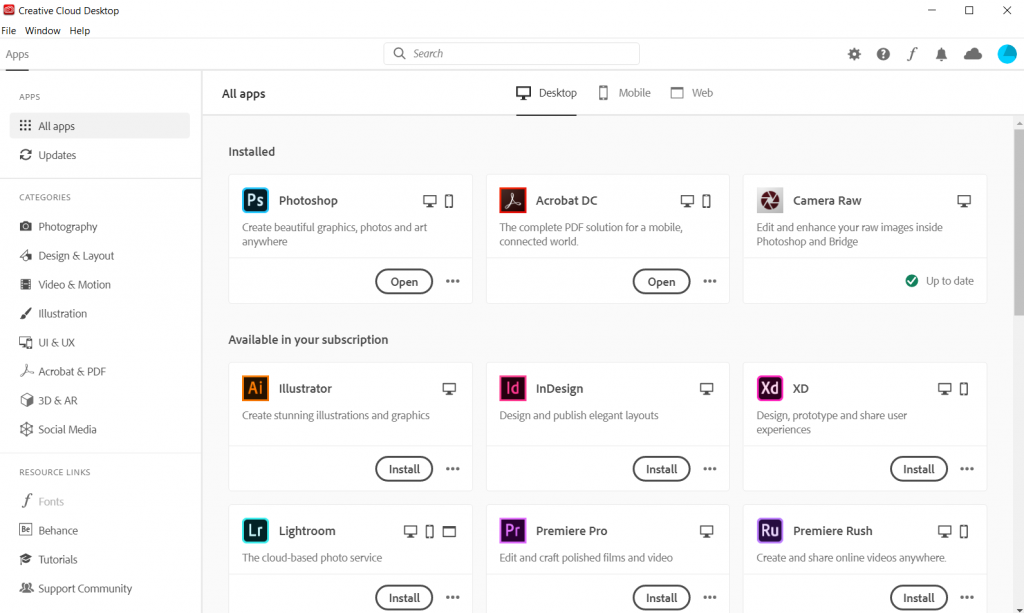Click Camera Raw's green up-to-date checkmark

pyautogui.click(x=912, y=281)
